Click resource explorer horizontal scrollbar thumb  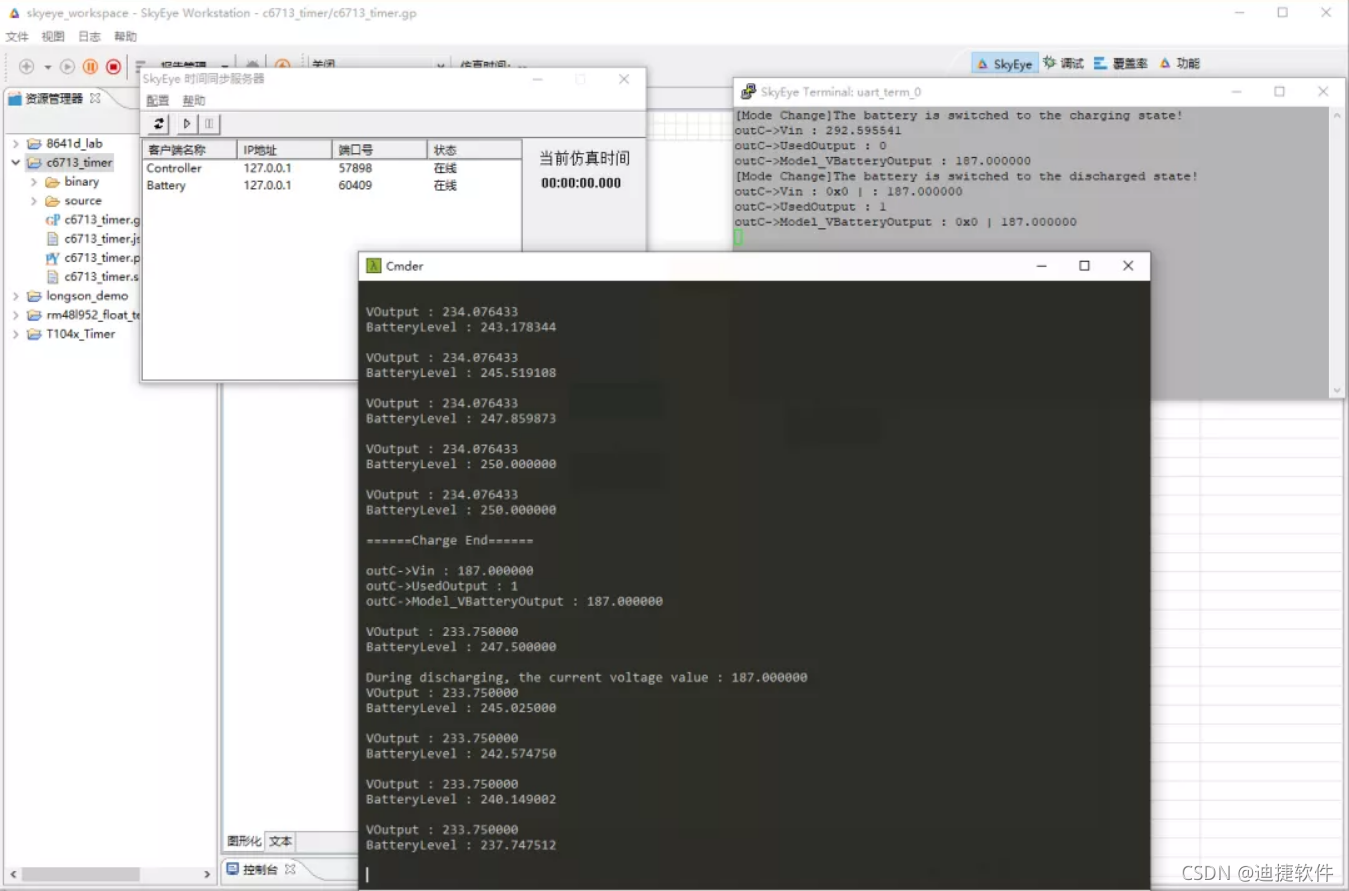pyautogui.click(x=81, y=874)
